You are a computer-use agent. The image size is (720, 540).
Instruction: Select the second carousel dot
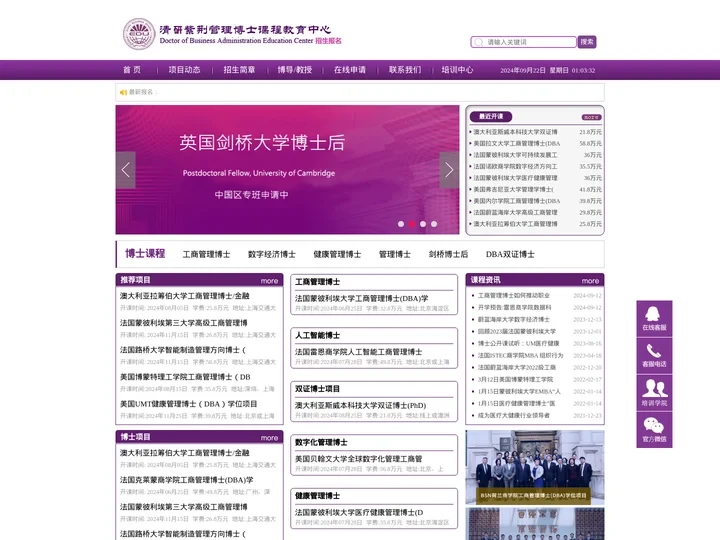pos(412,224)
